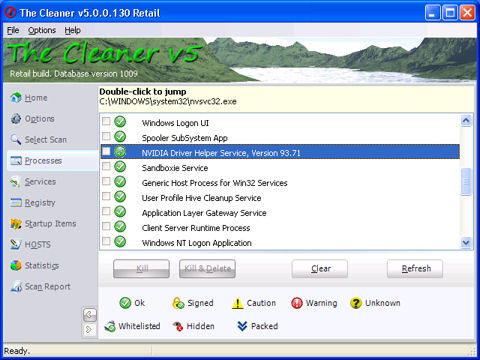Click the green status icon for Windows Logon UI

(x=120, y=122)
